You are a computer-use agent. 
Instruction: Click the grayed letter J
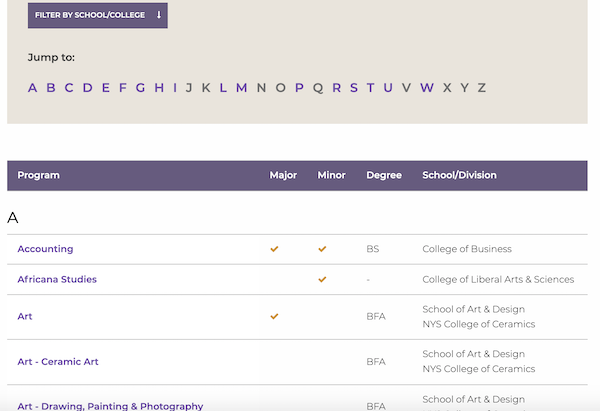(189, 88)
